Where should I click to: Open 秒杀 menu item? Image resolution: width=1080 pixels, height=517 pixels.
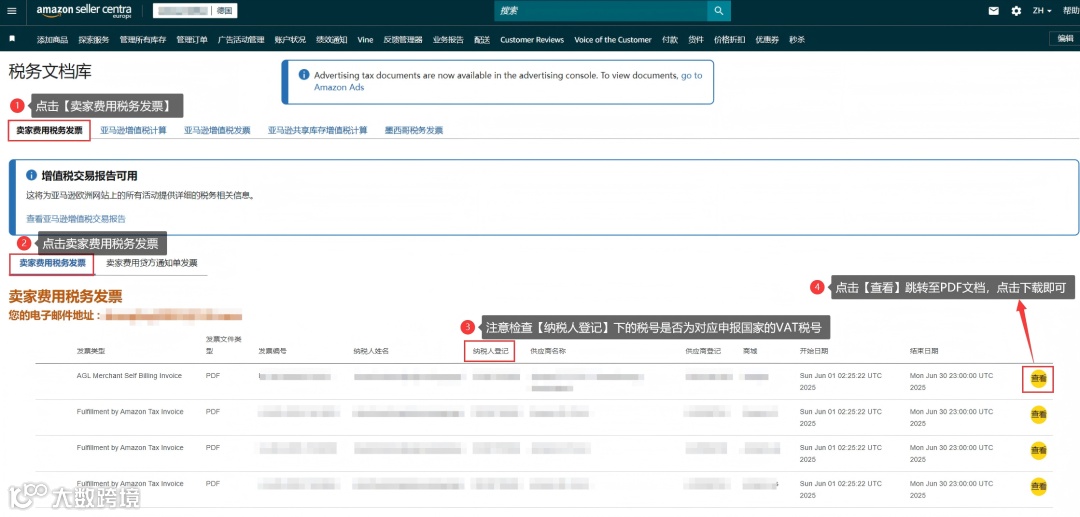[x=797, y=40]
